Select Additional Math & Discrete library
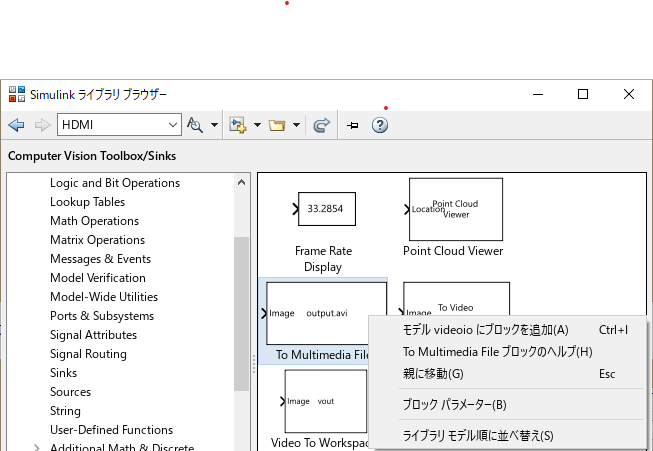Image resolution: width=653 pixels, height=451 pixels. tap(122, 447)
